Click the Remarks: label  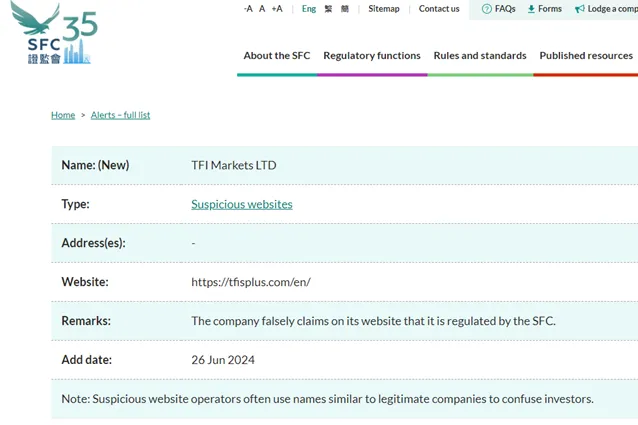[86, 321]
